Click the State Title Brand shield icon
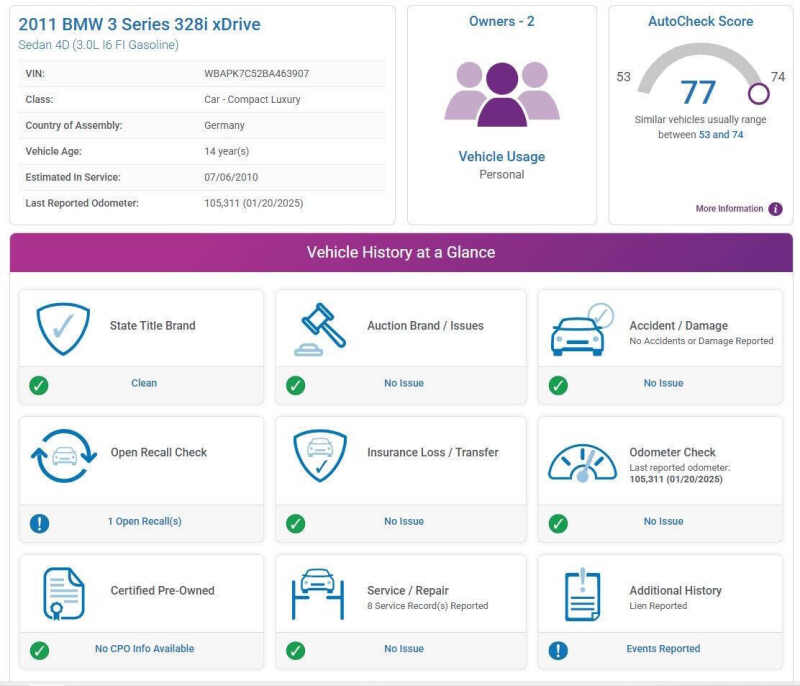This screenshot has width=800, height=686. (x=63, y=327)
